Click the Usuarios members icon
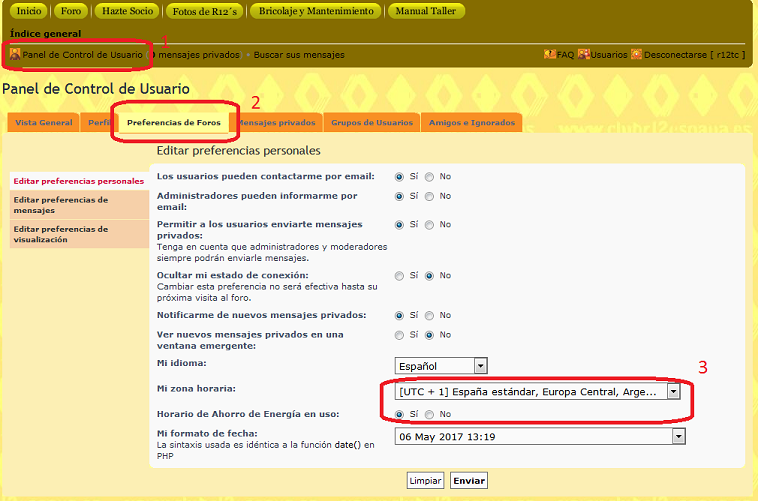Screen dimensions: 758x501 pos(583,54)
